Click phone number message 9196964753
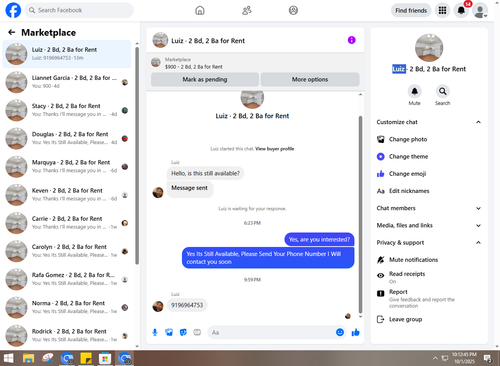This screenshot has height=366, width=500. point(187,305)
